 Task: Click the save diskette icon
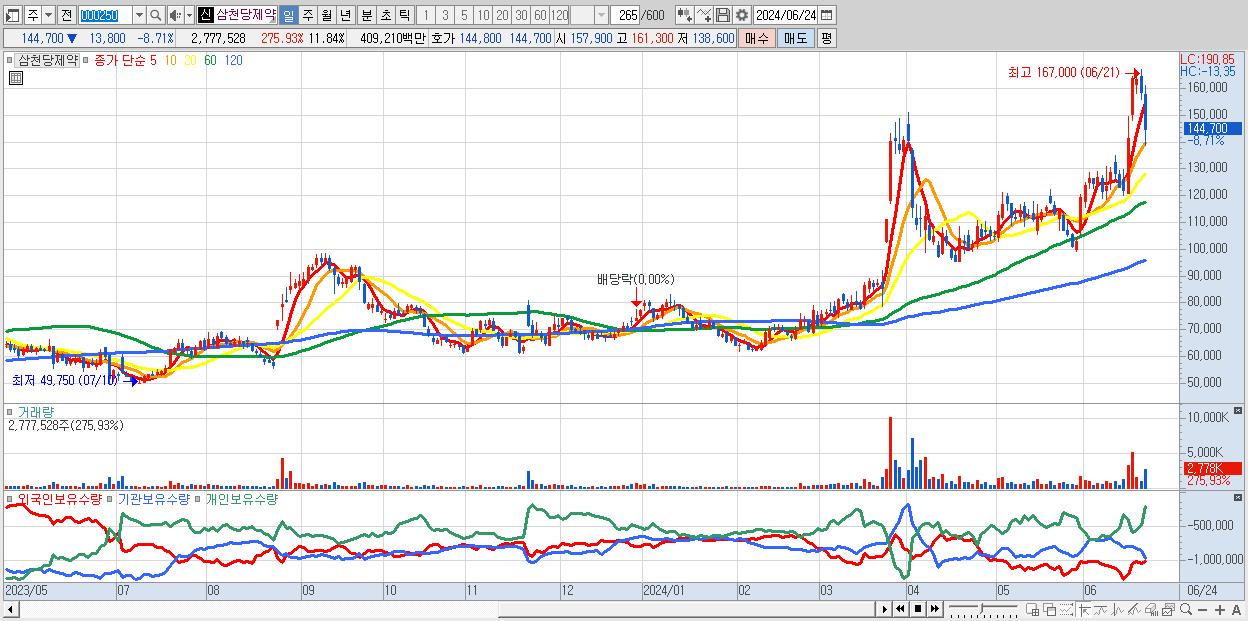tap(722, 15)
